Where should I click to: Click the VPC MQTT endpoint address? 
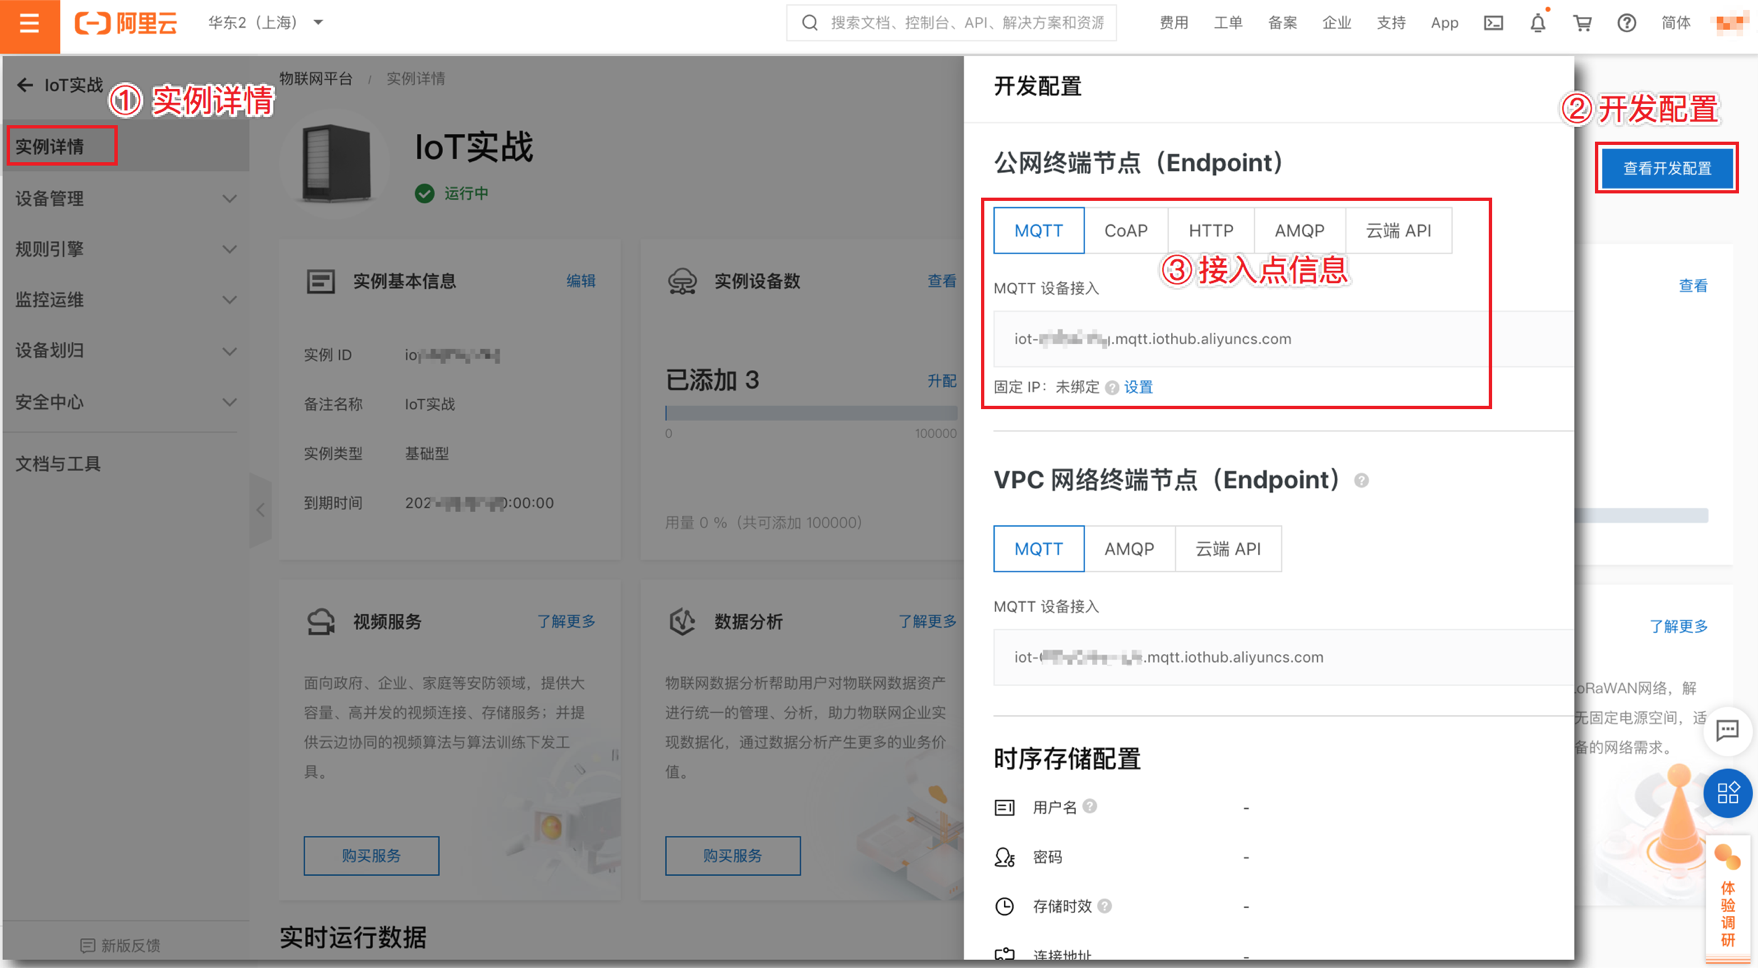click(x=1169, y=657)
